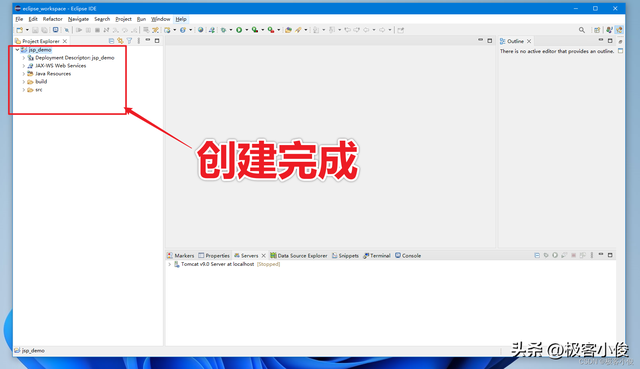Open the New wizard dropdown arrow

[x=27, y=30]
